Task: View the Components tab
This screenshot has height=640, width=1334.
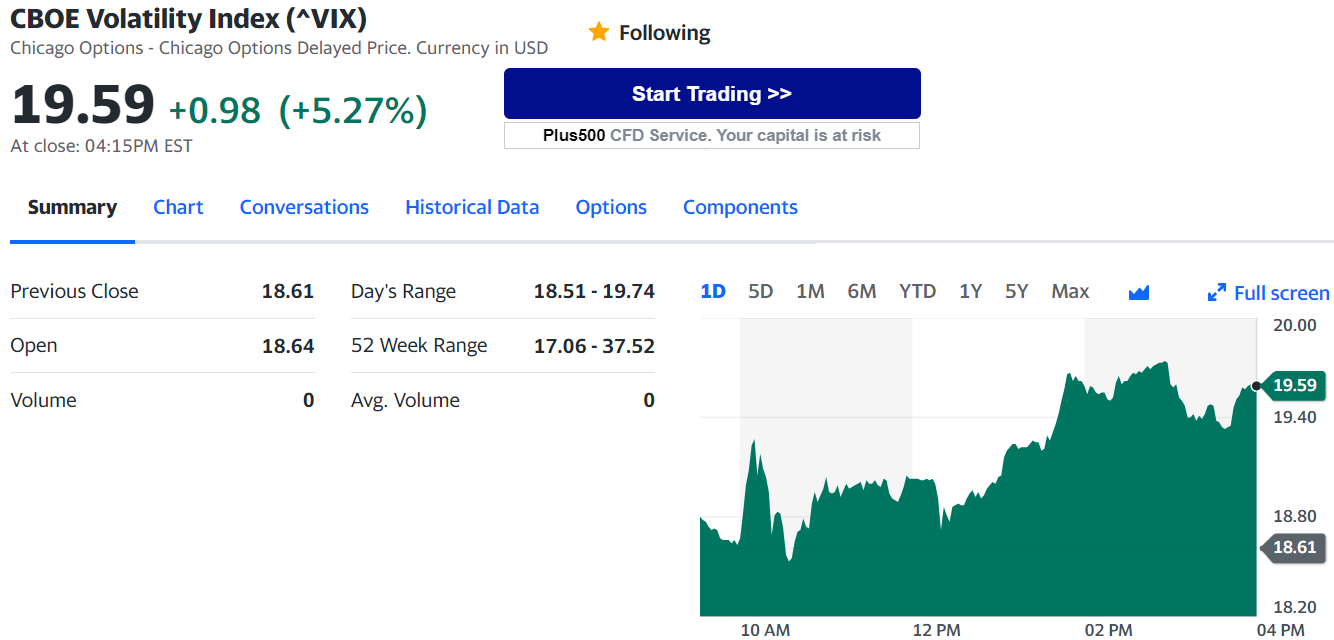Action: (740, 207)
